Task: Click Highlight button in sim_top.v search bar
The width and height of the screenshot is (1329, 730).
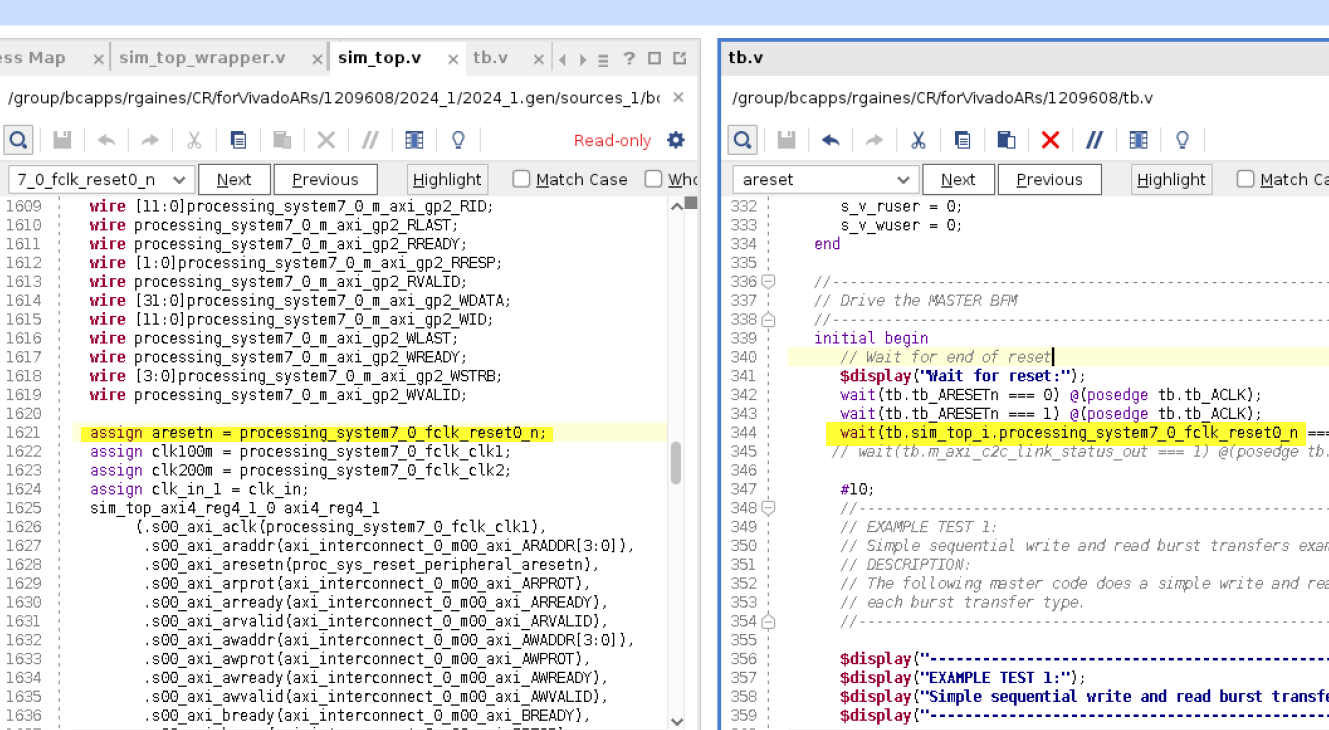Action: 447,180
